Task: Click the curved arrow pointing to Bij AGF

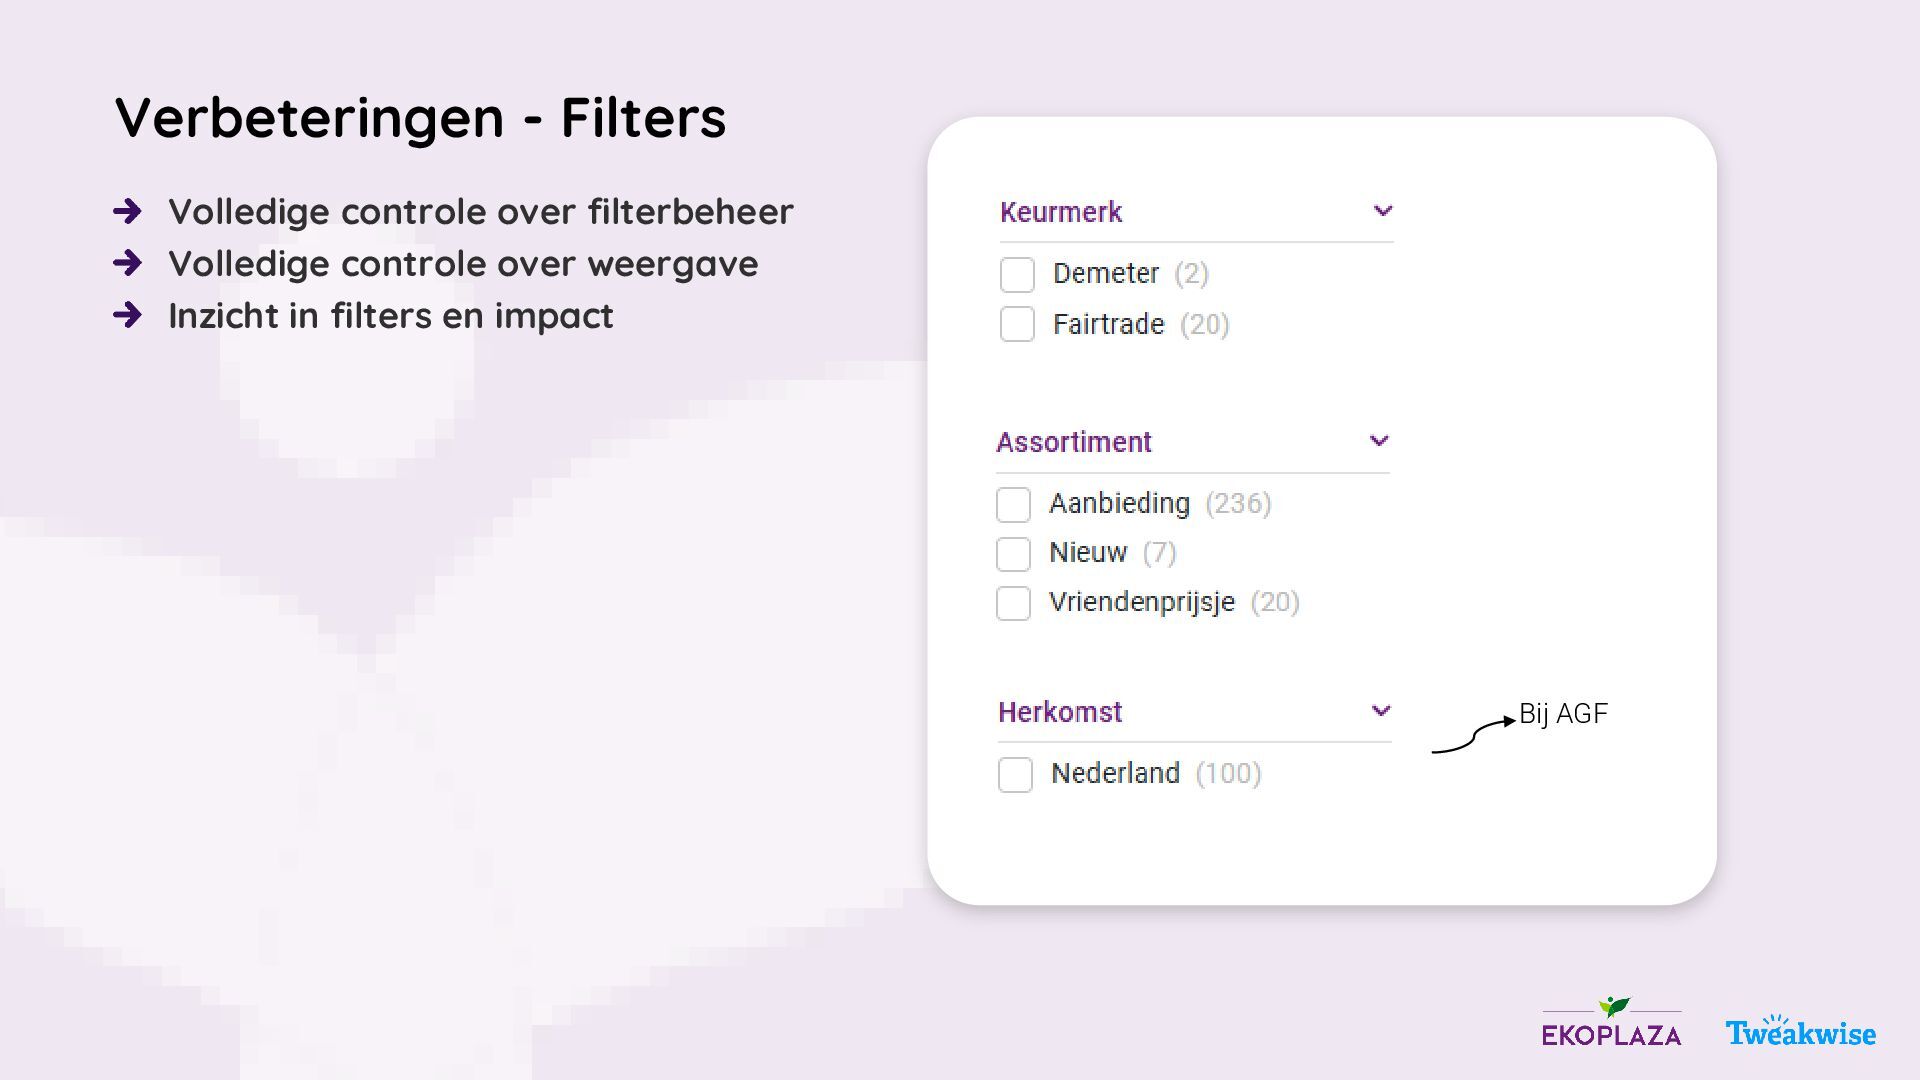Action: pyautogui.click(x=1473, y=735)
